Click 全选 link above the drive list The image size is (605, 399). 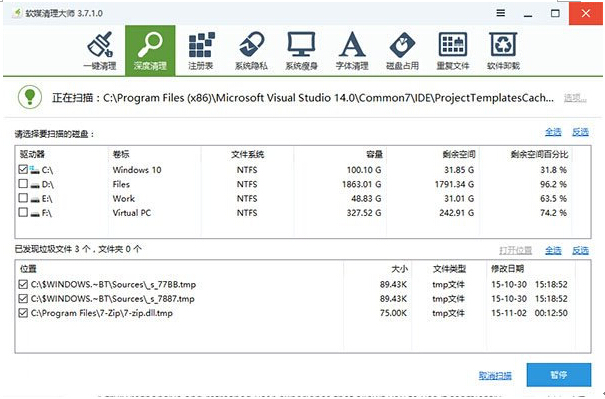tap(553, 132)
